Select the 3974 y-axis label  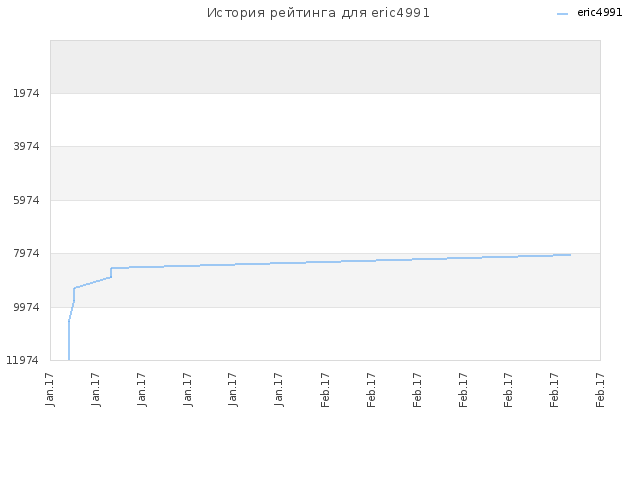coord(27,146)
